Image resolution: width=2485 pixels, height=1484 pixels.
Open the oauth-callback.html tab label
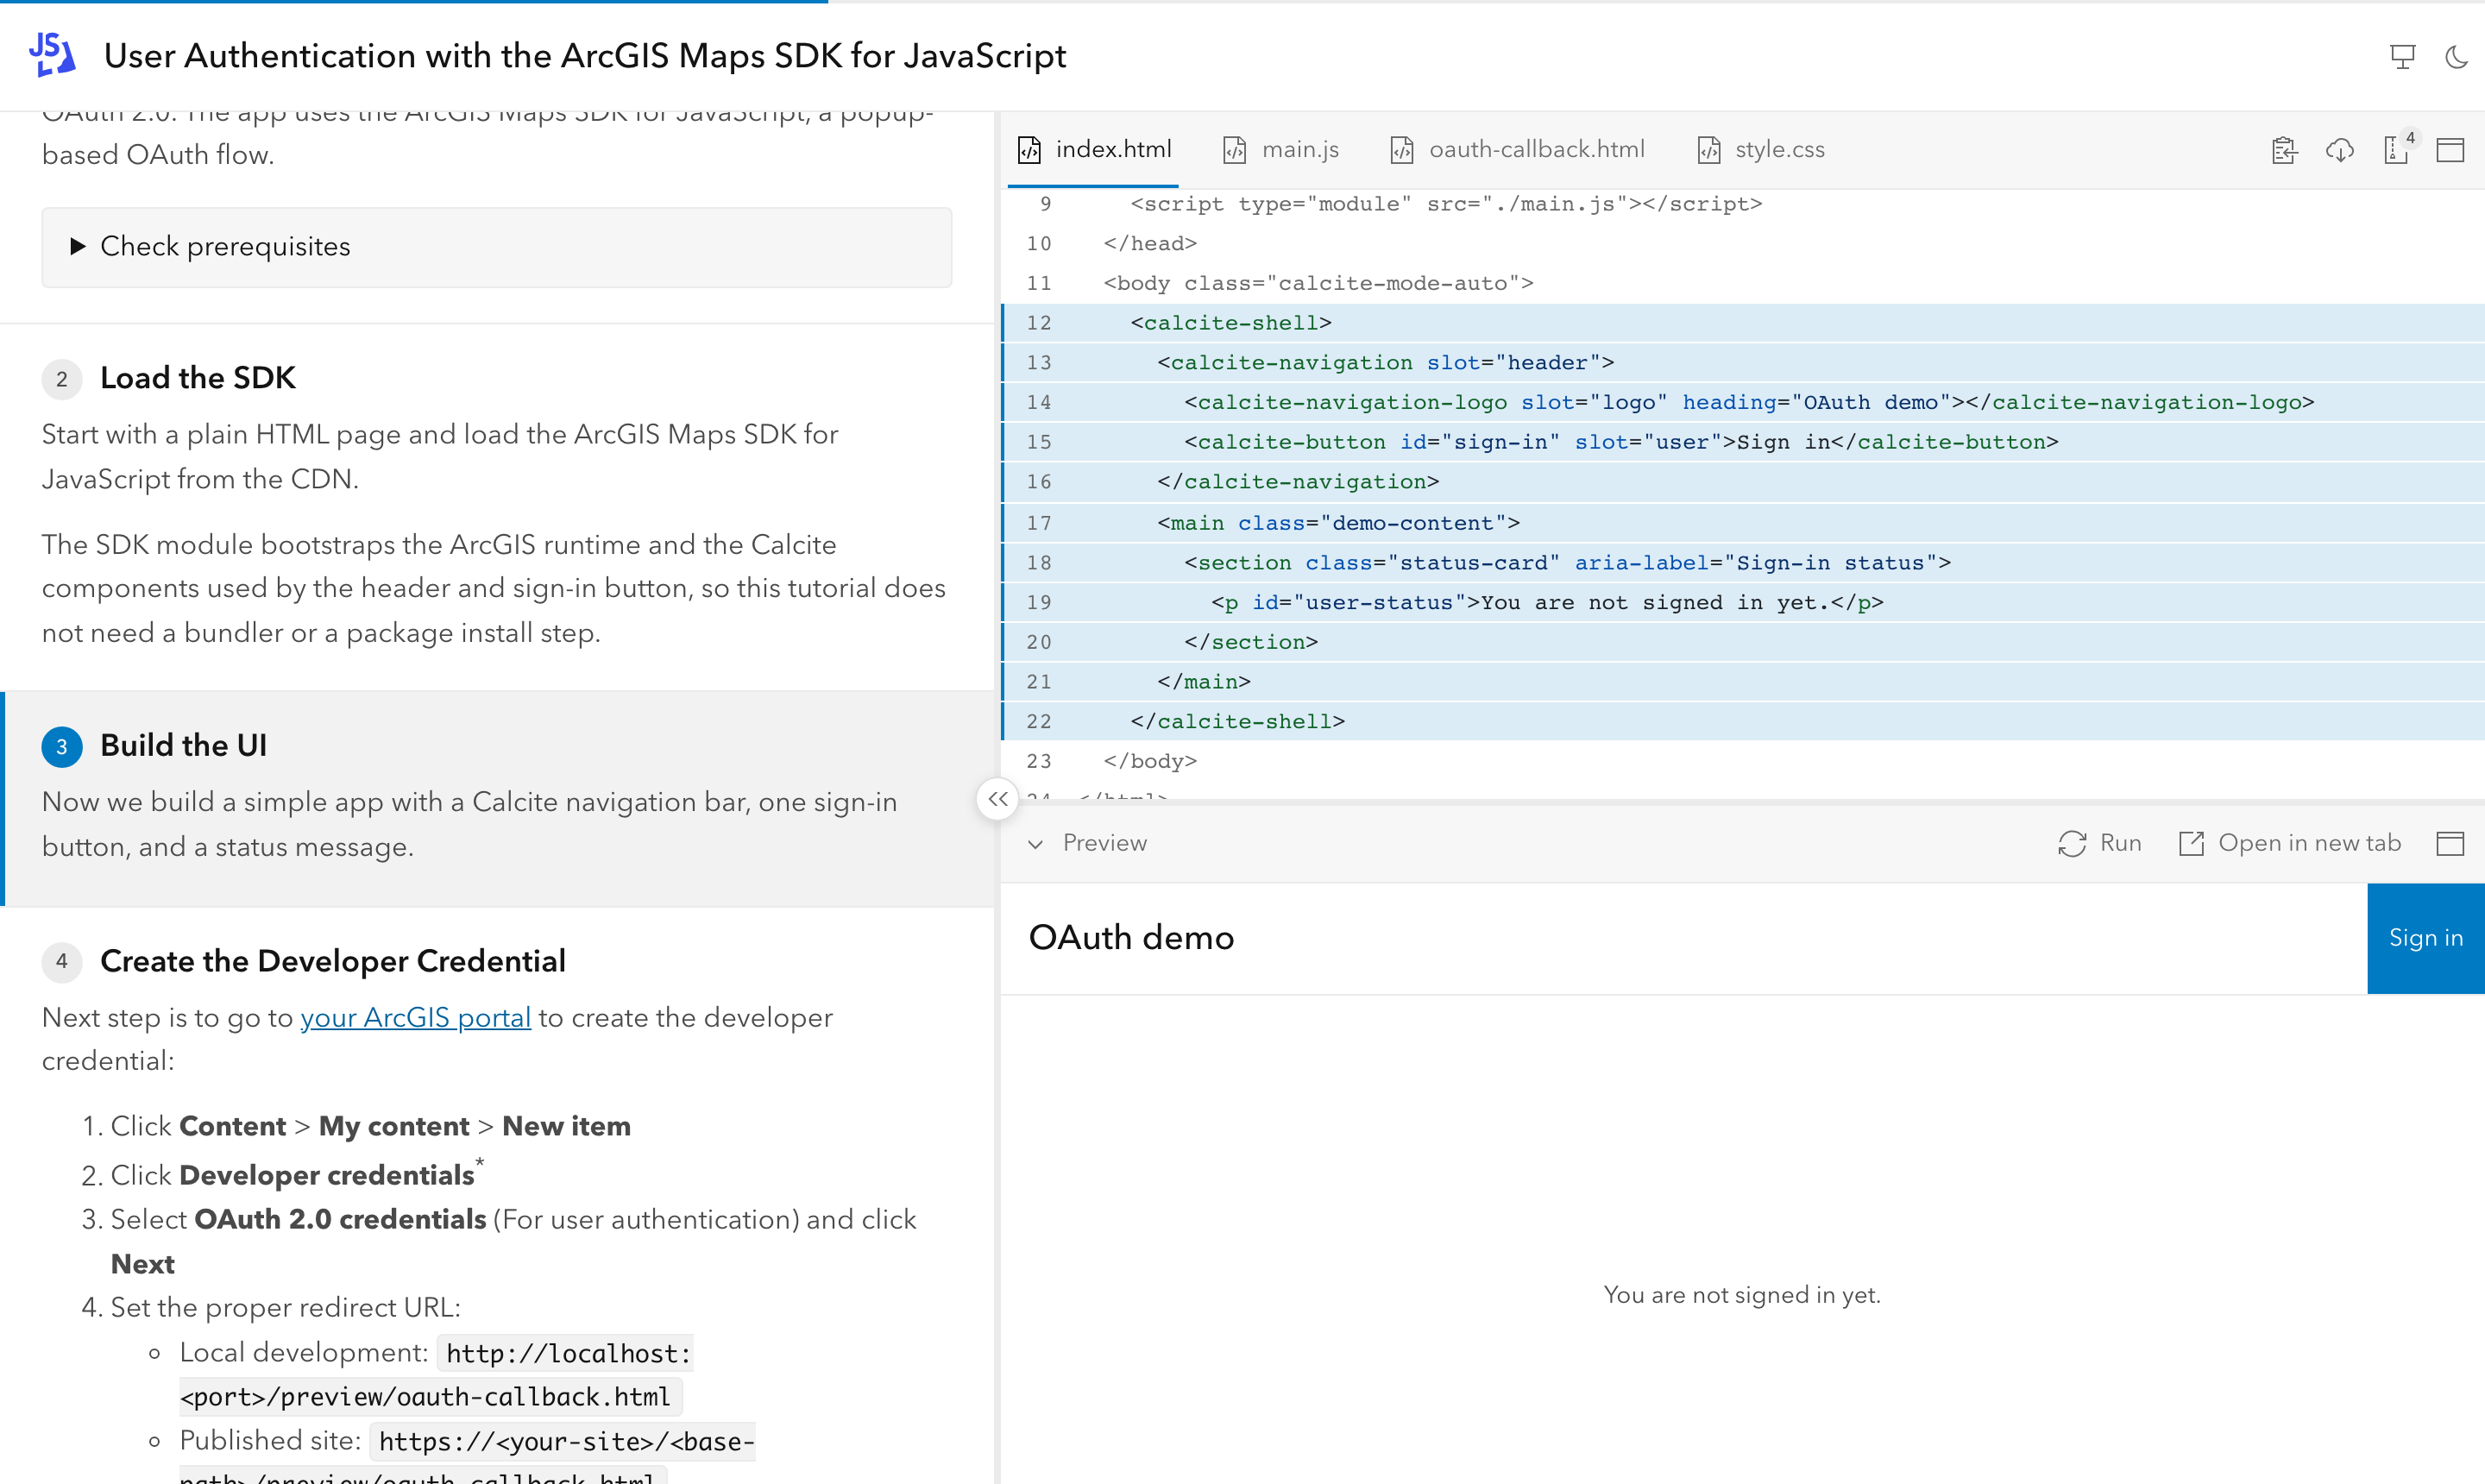tap(1536, 149)
